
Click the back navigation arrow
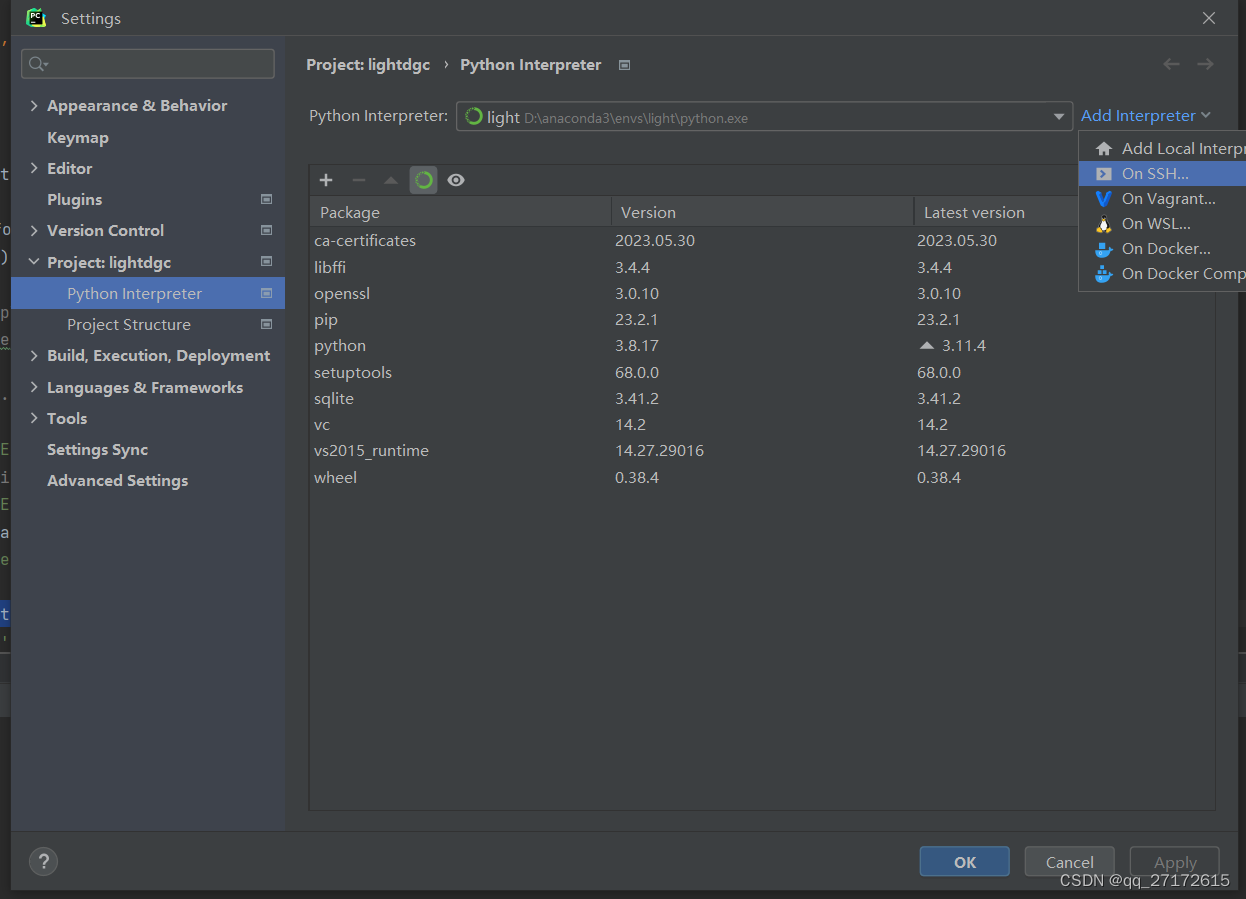point(1171,64)
